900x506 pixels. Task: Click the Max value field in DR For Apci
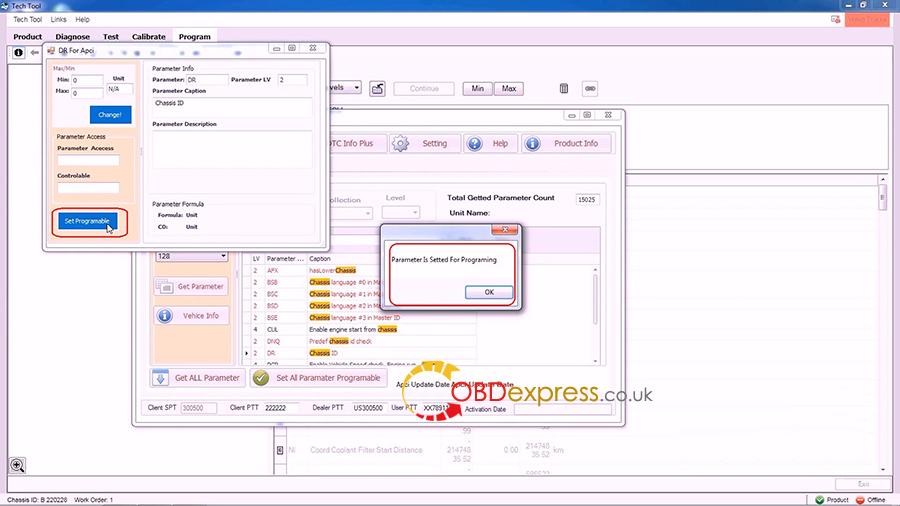point(87,93)
